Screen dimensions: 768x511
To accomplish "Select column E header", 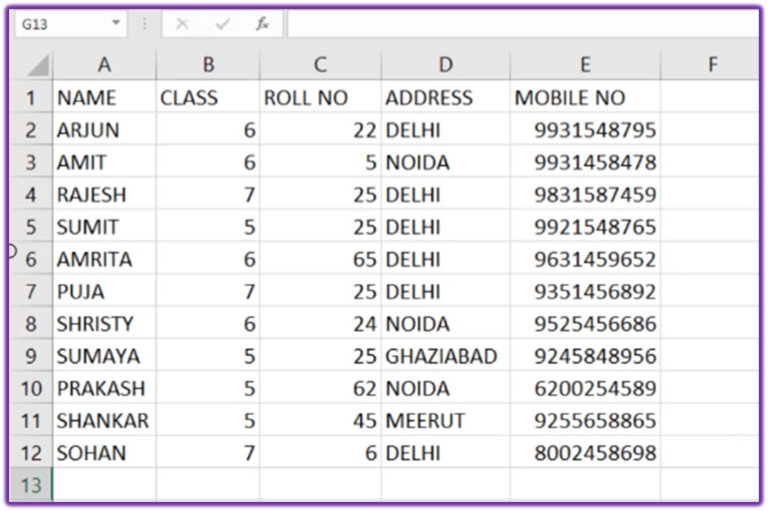I will tap(584, 65).
